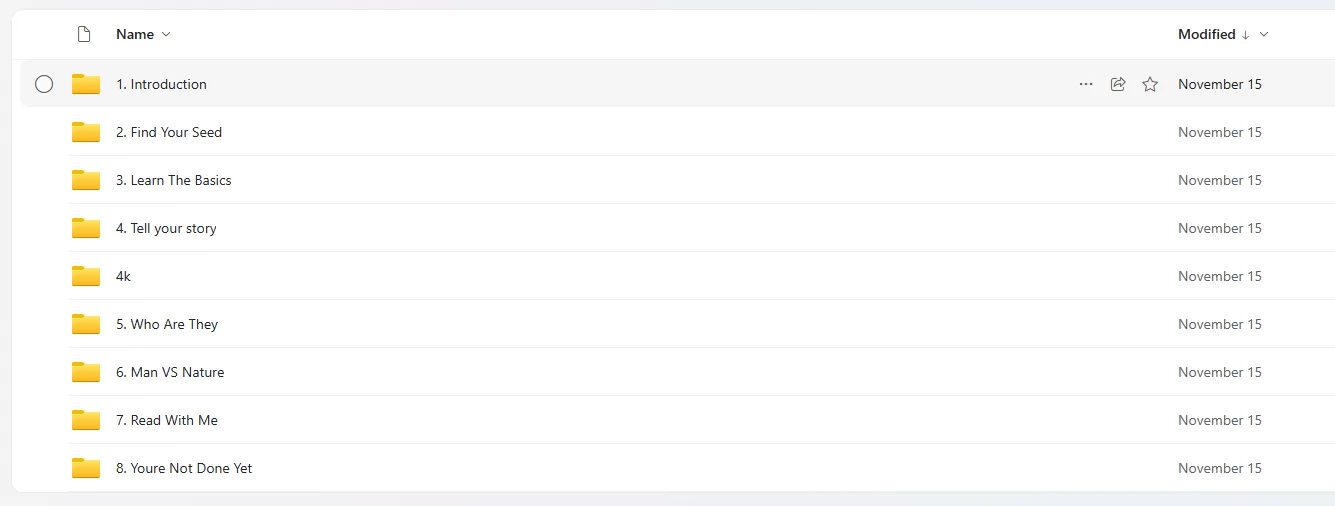Click the Modified column header label

(x=1206, y=34)
